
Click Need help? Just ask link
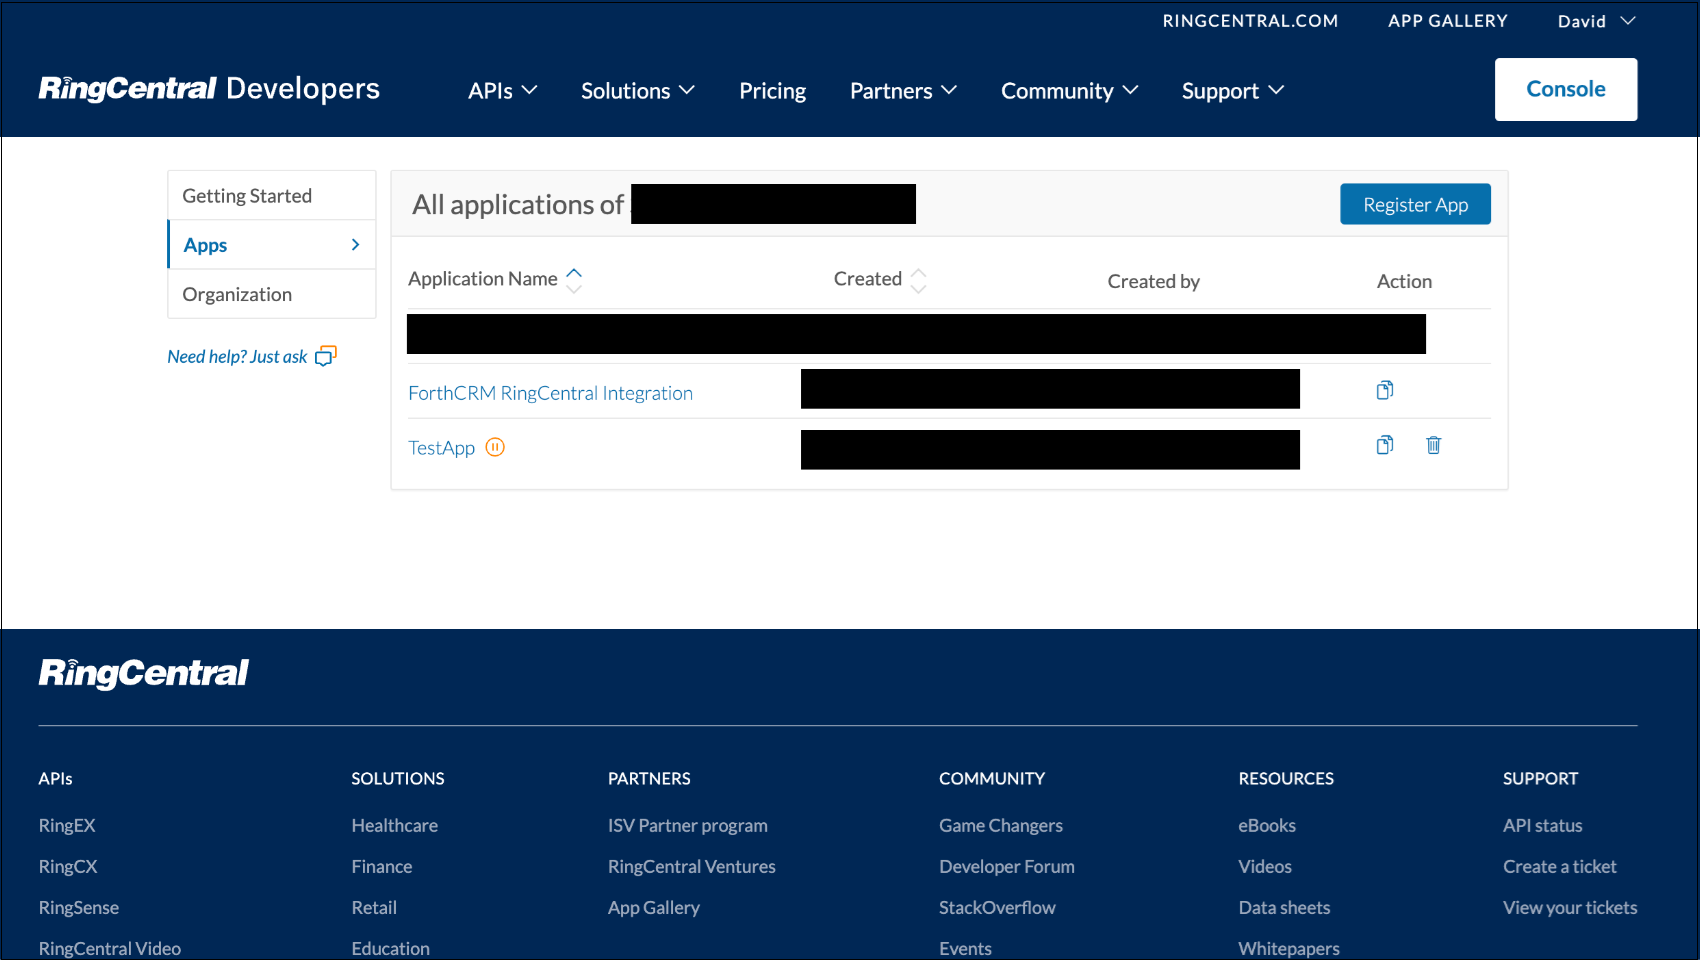237,357
